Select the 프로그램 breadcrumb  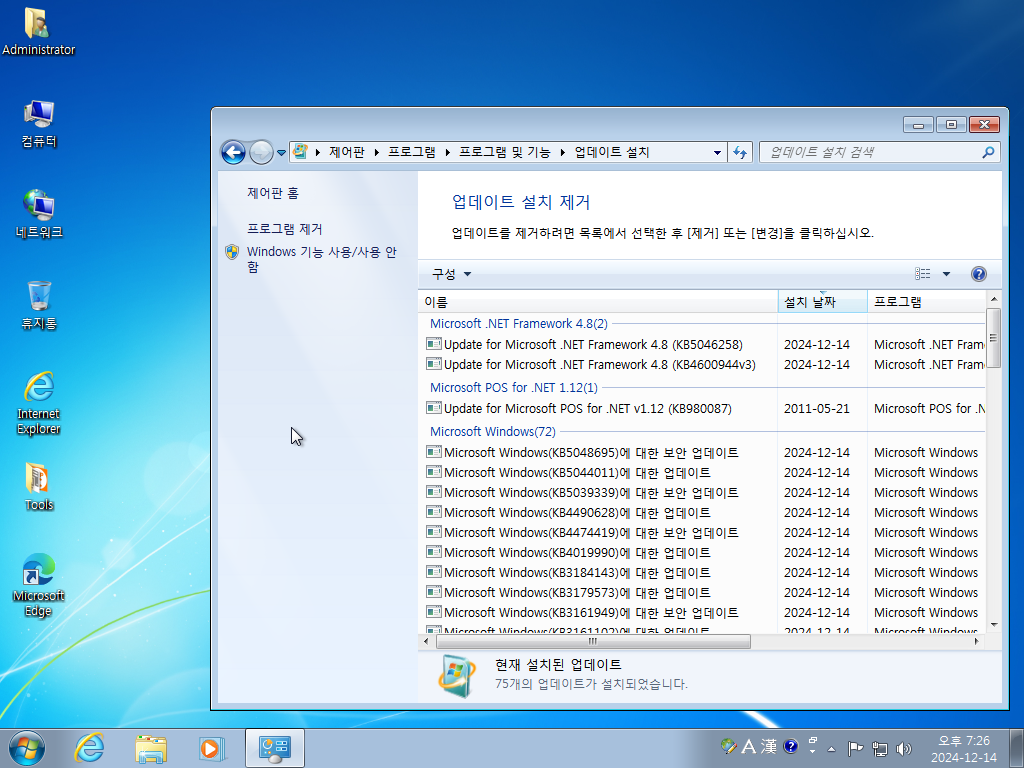pyautogui.click(x=411, y=152)
